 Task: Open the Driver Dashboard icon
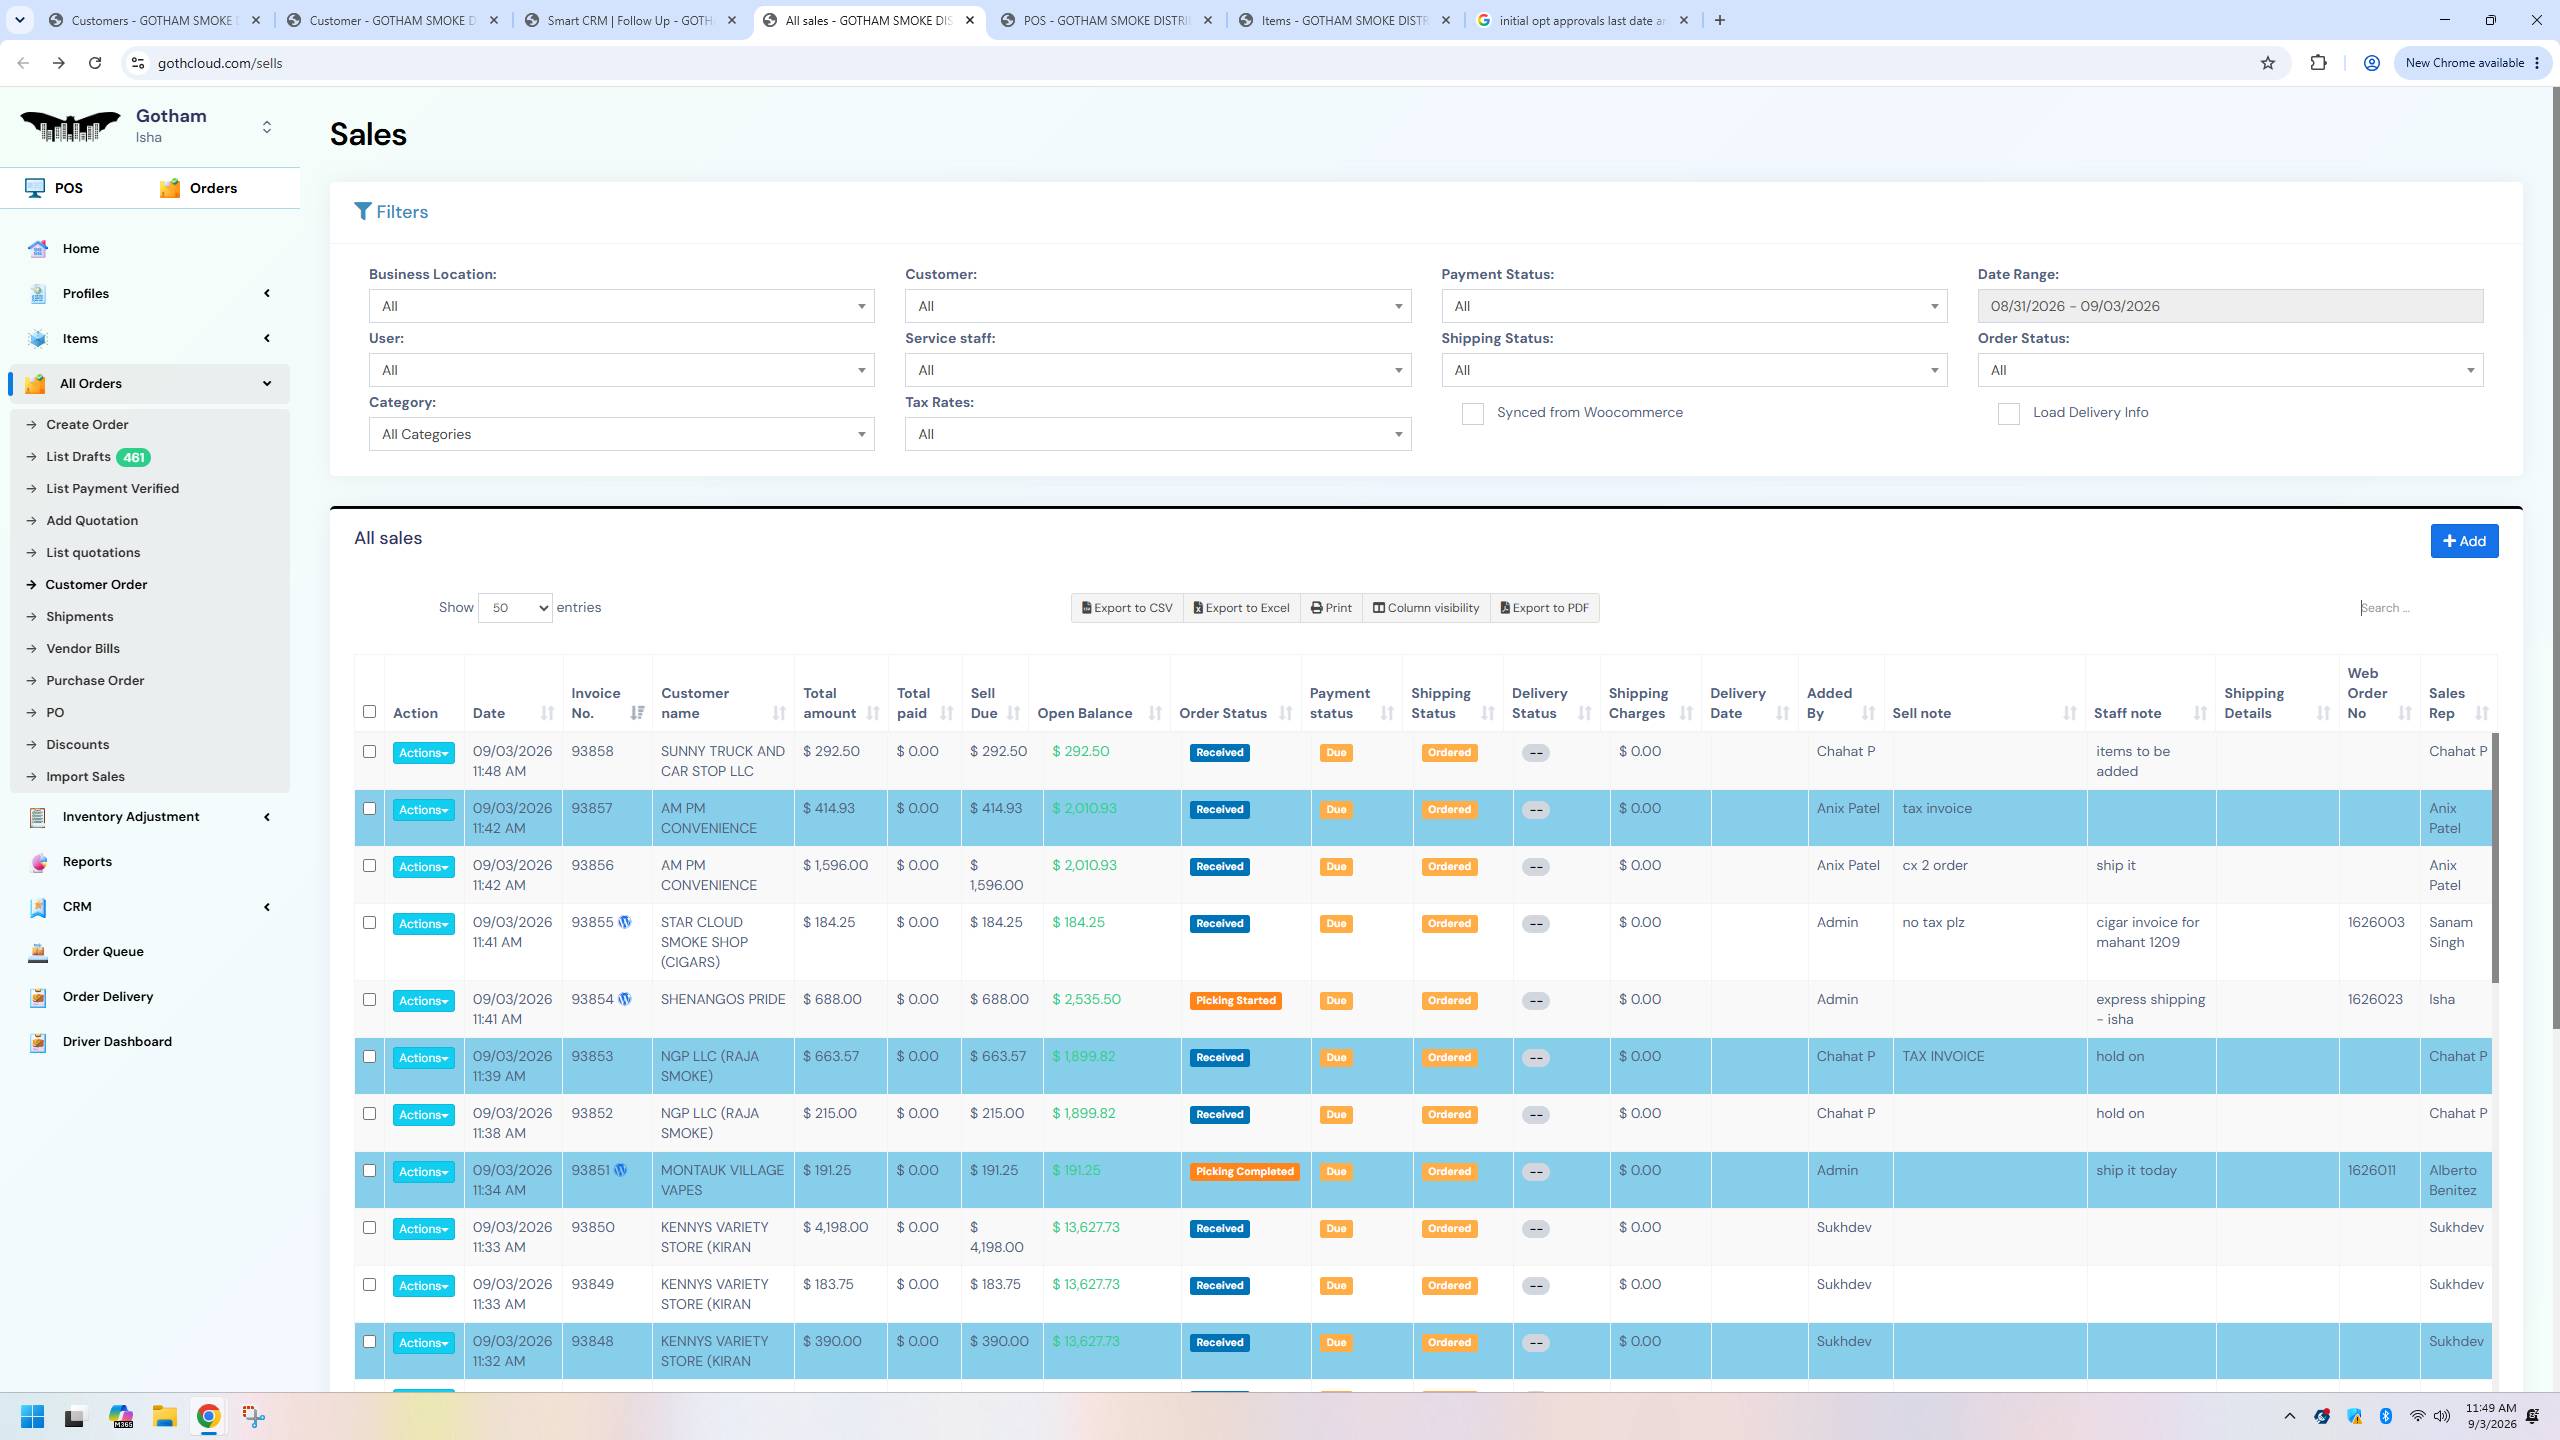tap(38, 1042)
